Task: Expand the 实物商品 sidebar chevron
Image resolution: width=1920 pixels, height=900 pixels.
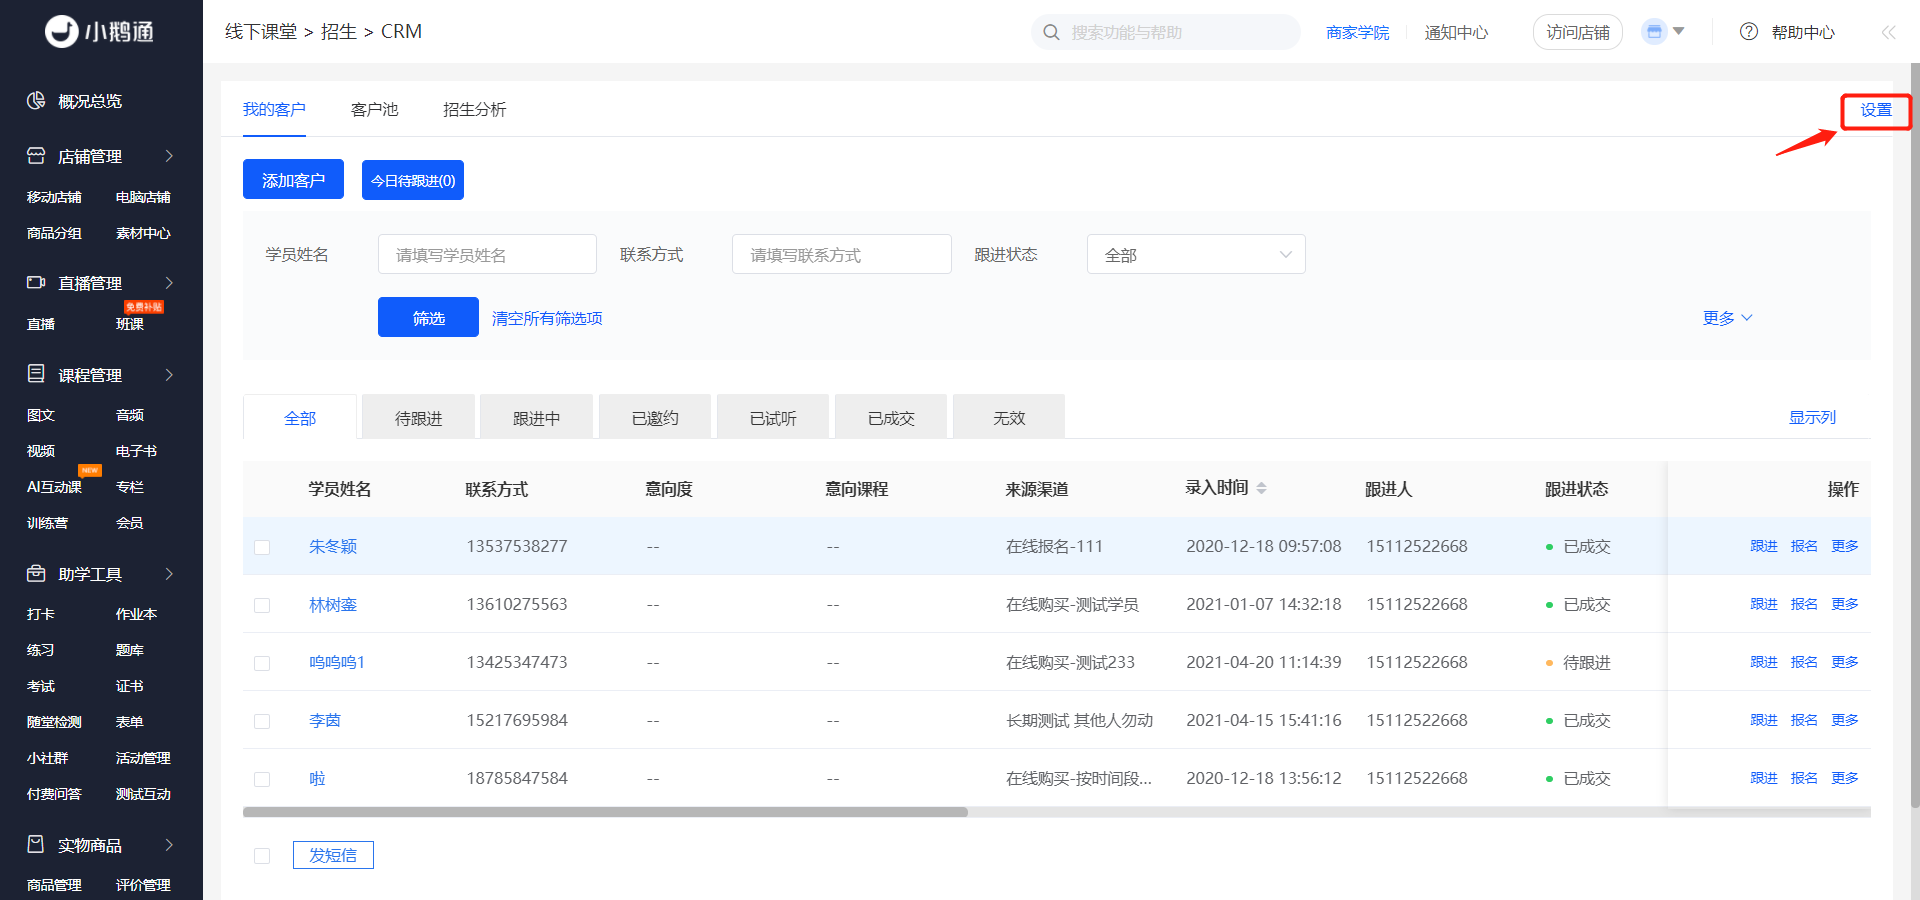Action: (169, 845)
